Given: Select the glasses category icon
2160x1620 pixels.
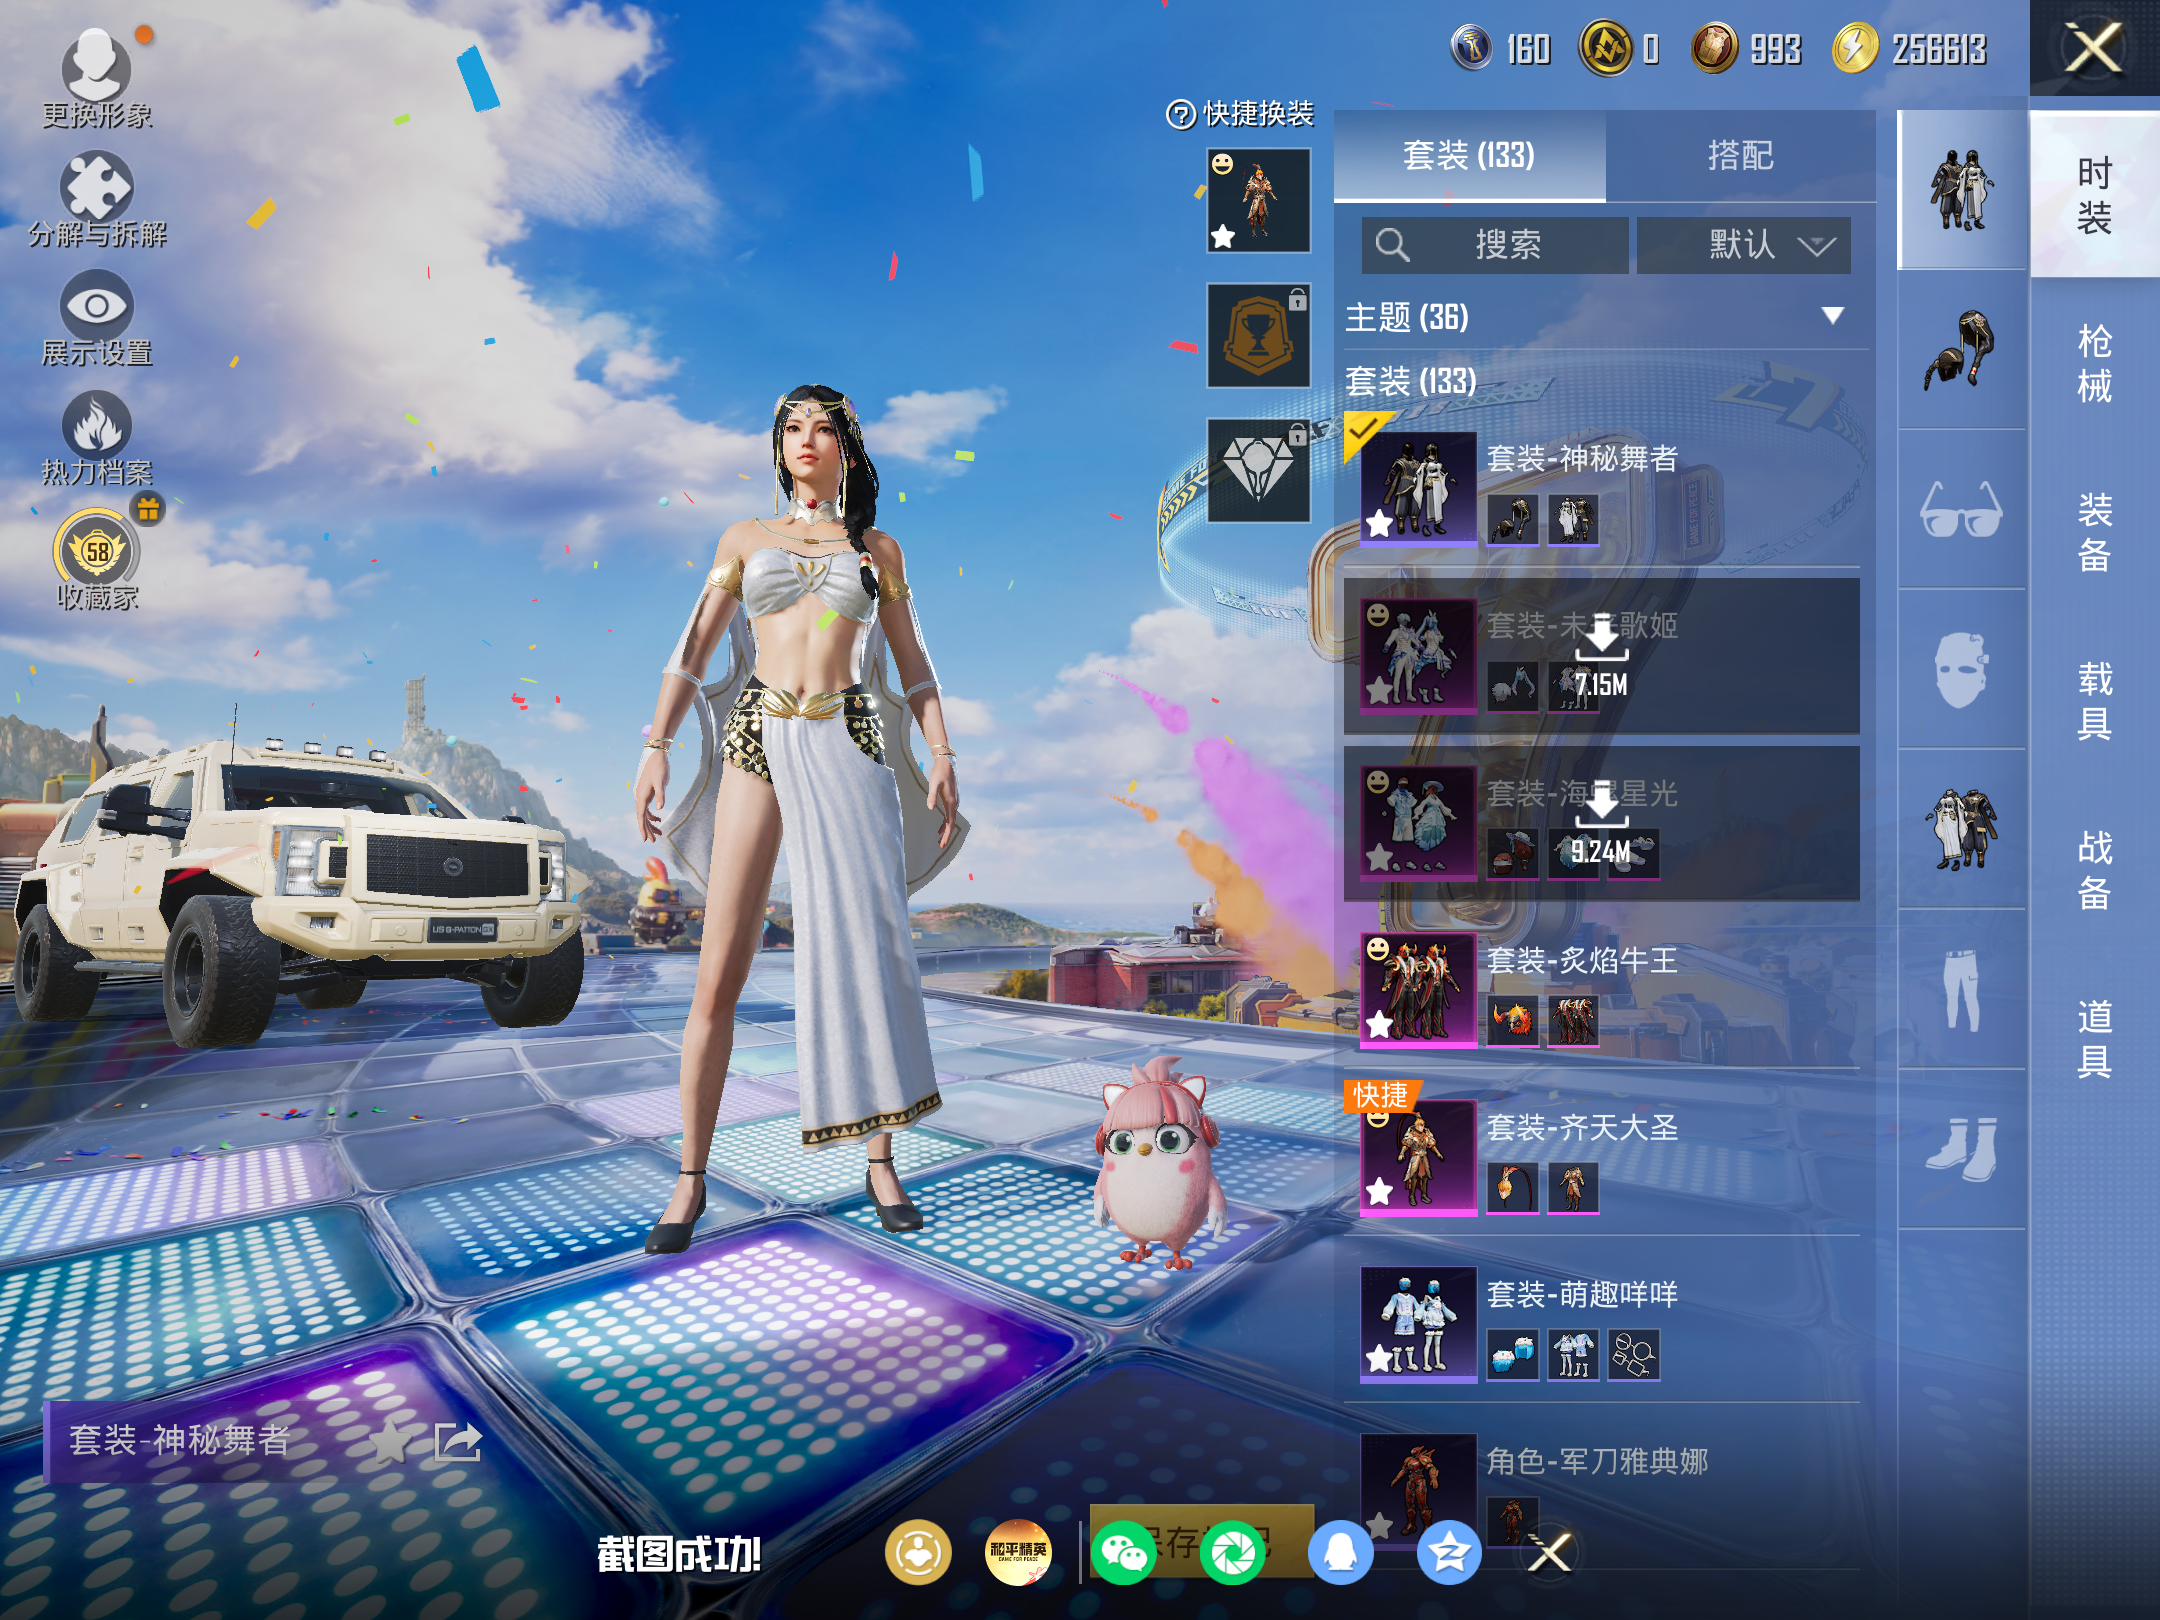Looking at the screenshot, I should point(1960,510).
